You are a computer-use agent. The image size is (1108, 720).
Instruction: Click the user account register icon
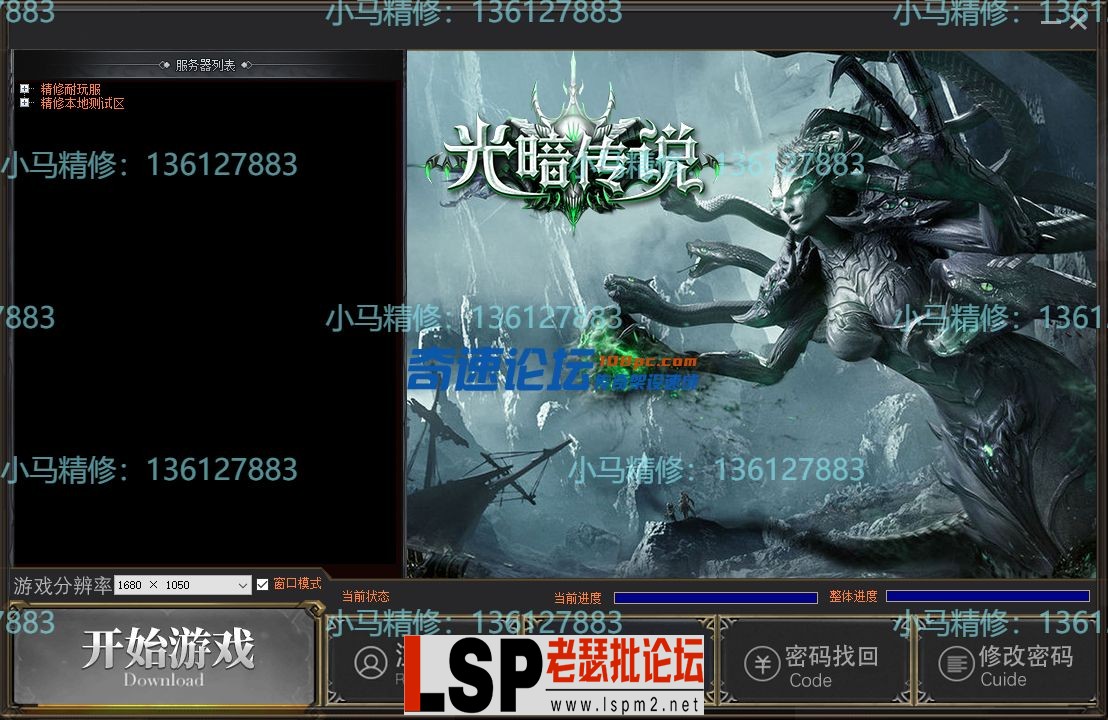pyautogui.click(x=371, y=663)
